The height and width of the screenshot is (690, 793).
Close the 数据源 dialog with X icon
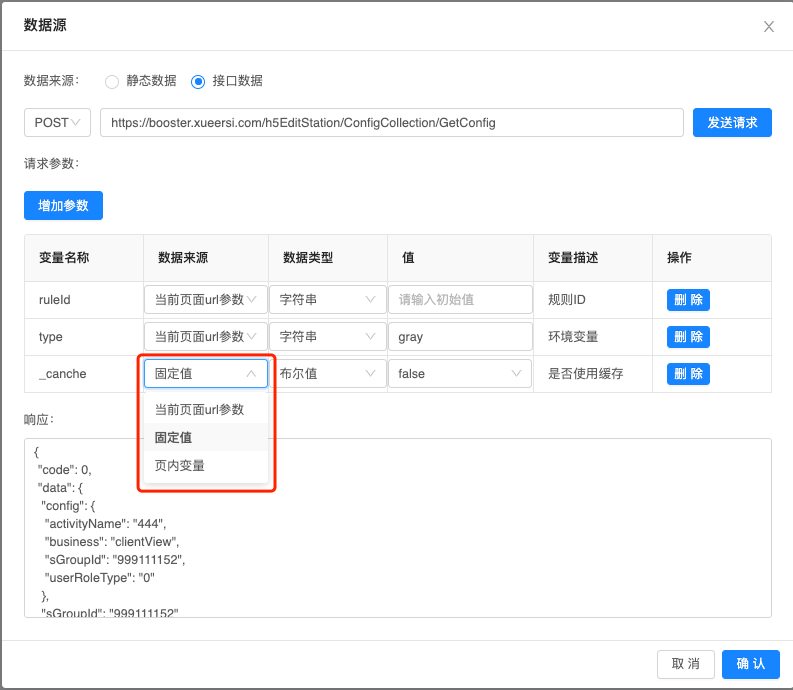pos(768,27)
